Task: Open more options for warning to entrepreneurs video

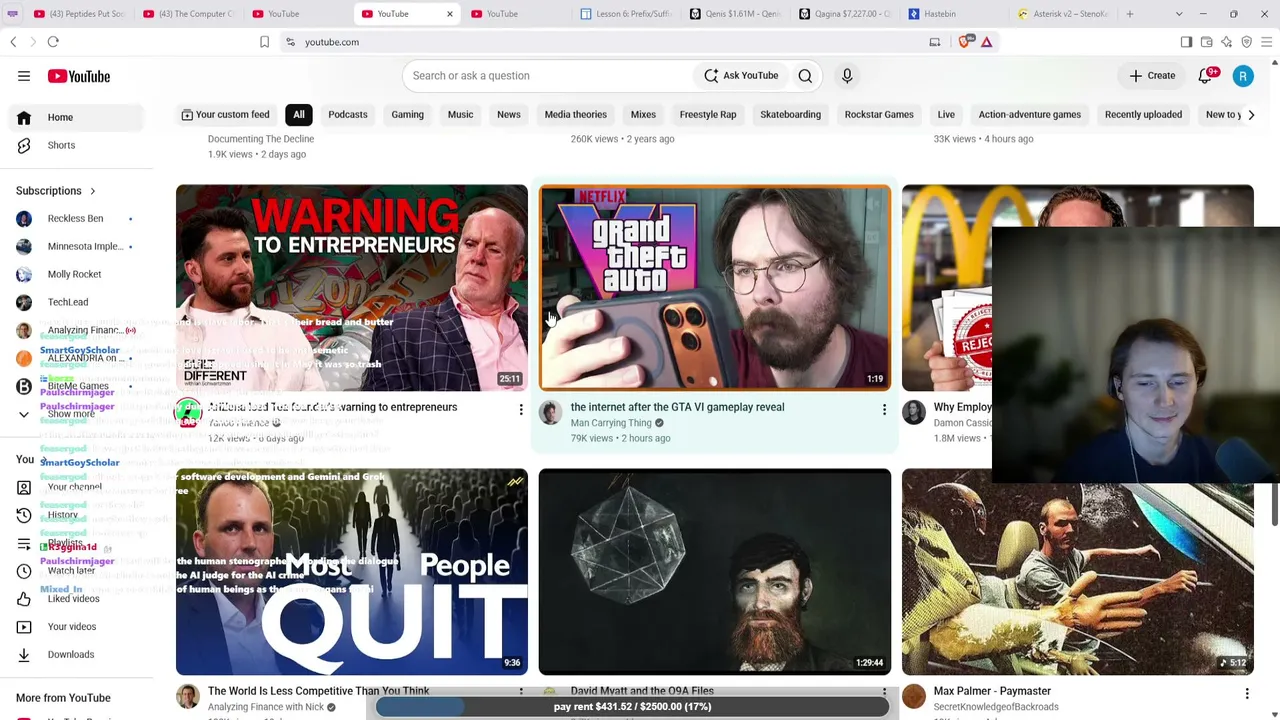Action: (521, 409)
